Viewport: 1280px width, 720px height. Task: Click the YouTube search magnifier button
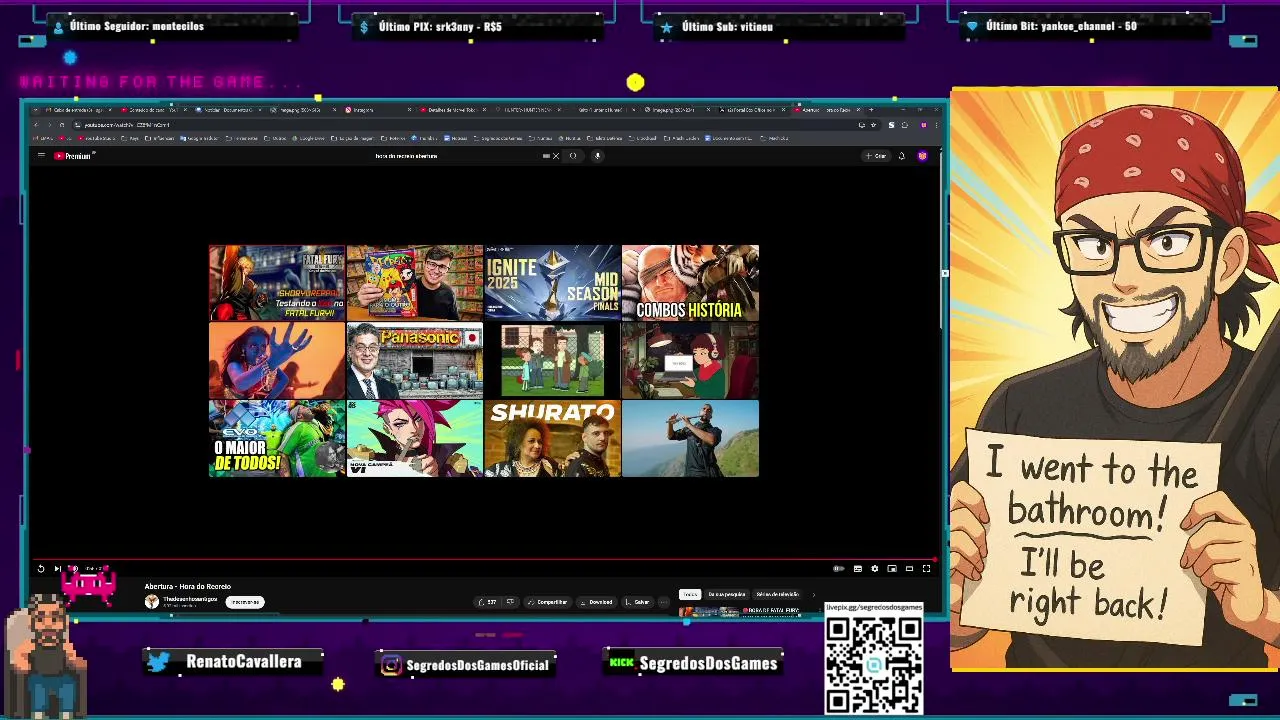573,156
